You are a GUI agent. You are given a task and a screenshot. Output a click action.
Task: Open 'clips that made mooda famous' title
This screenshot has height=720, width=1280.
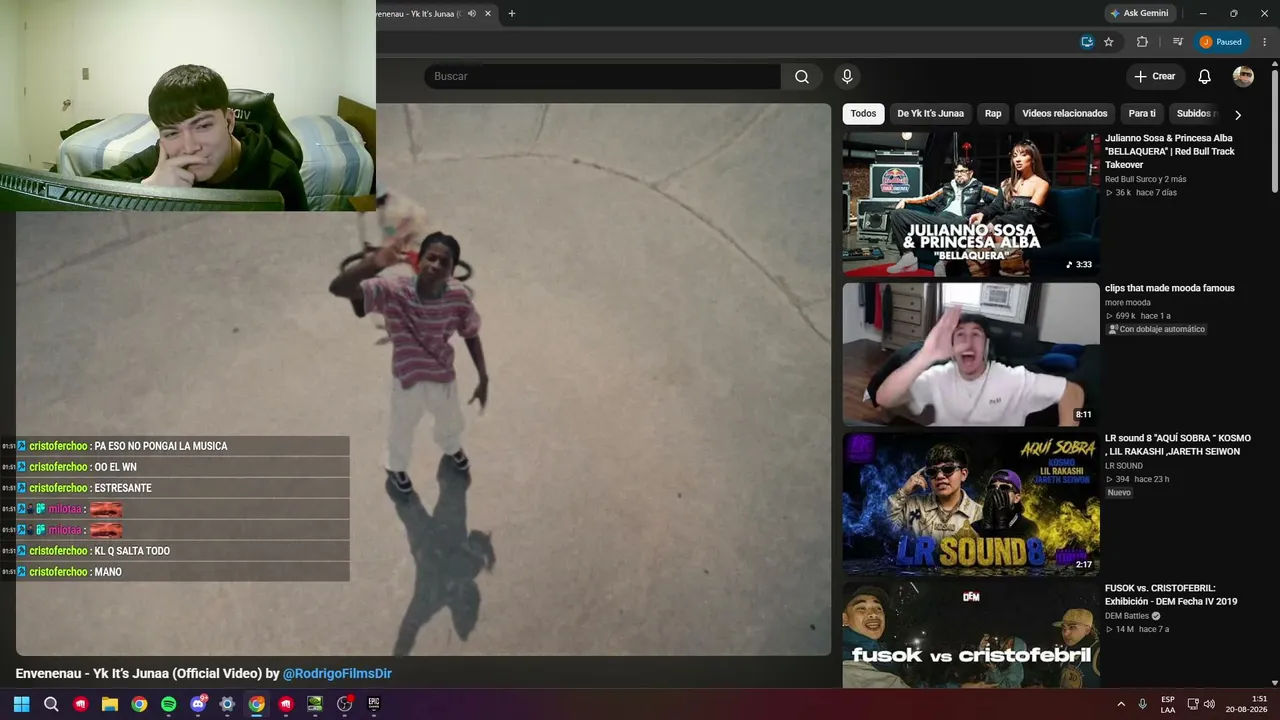coord(1170,288)
